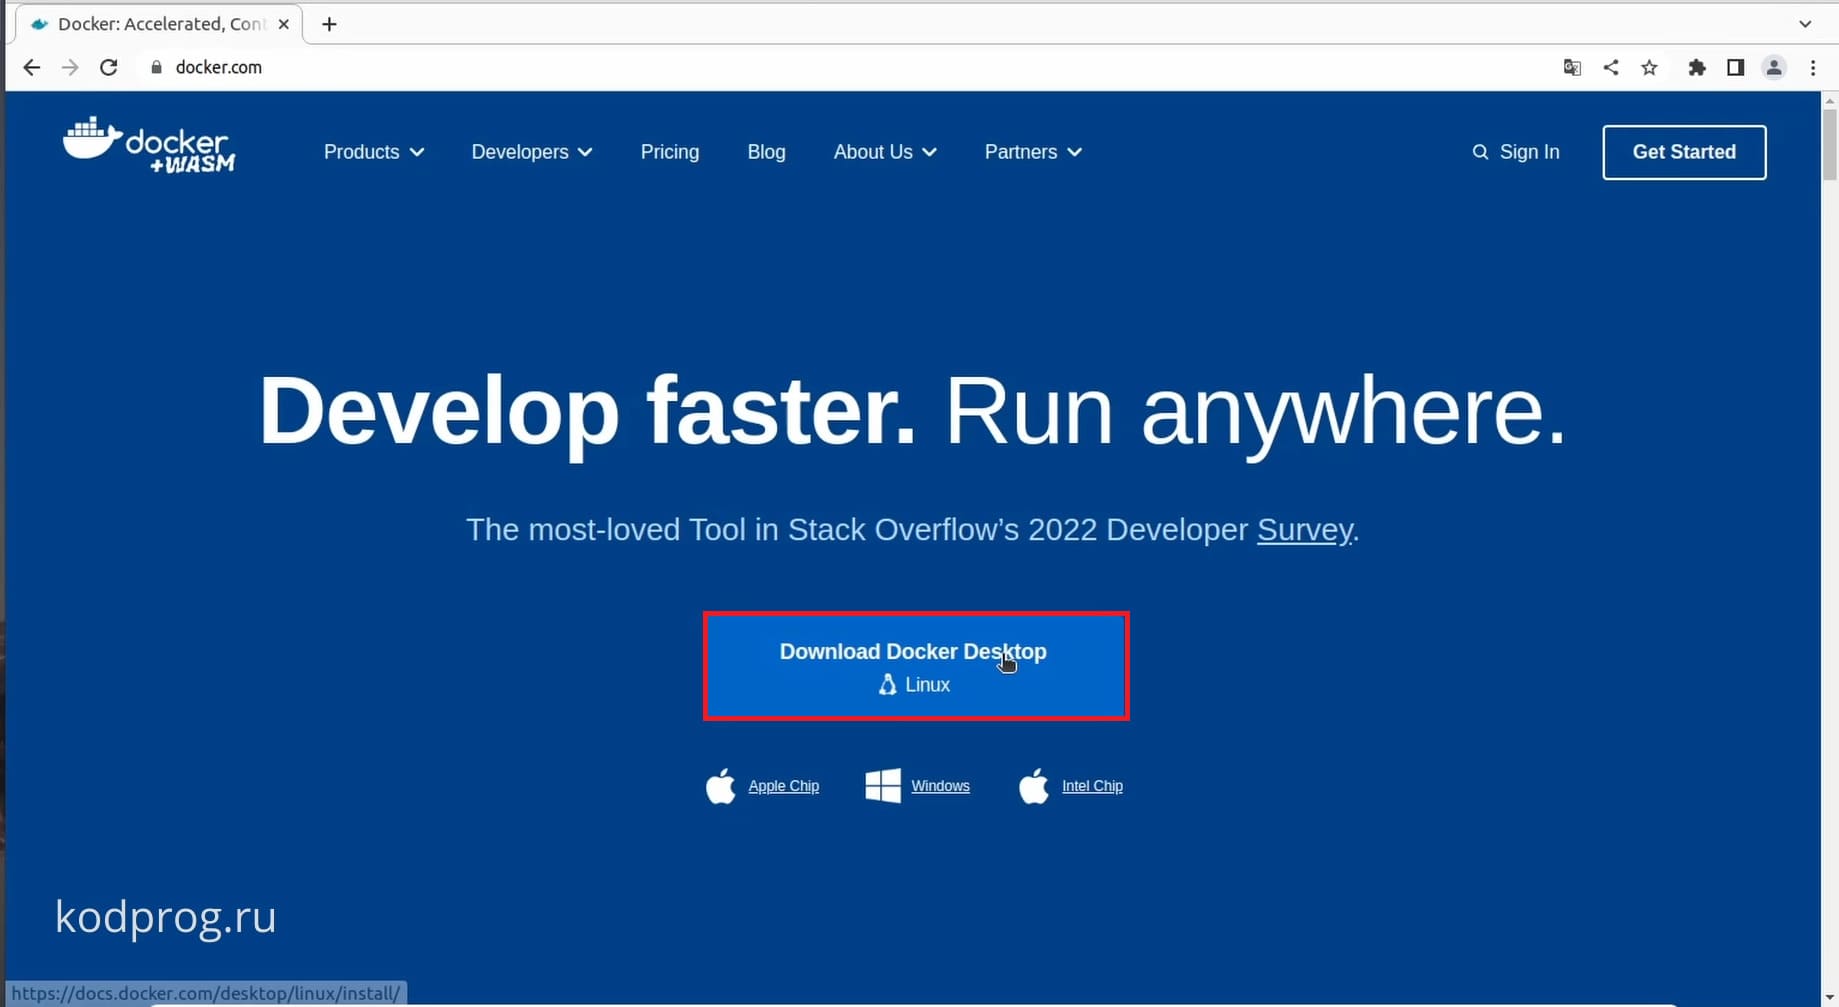Bookmark this page with the star

[1650, 67]
